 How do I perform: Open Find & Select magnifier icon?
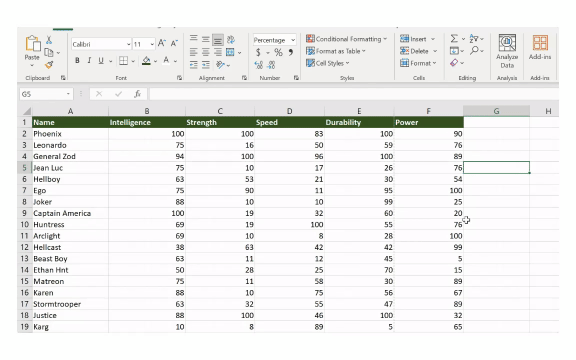pos(474,50)
